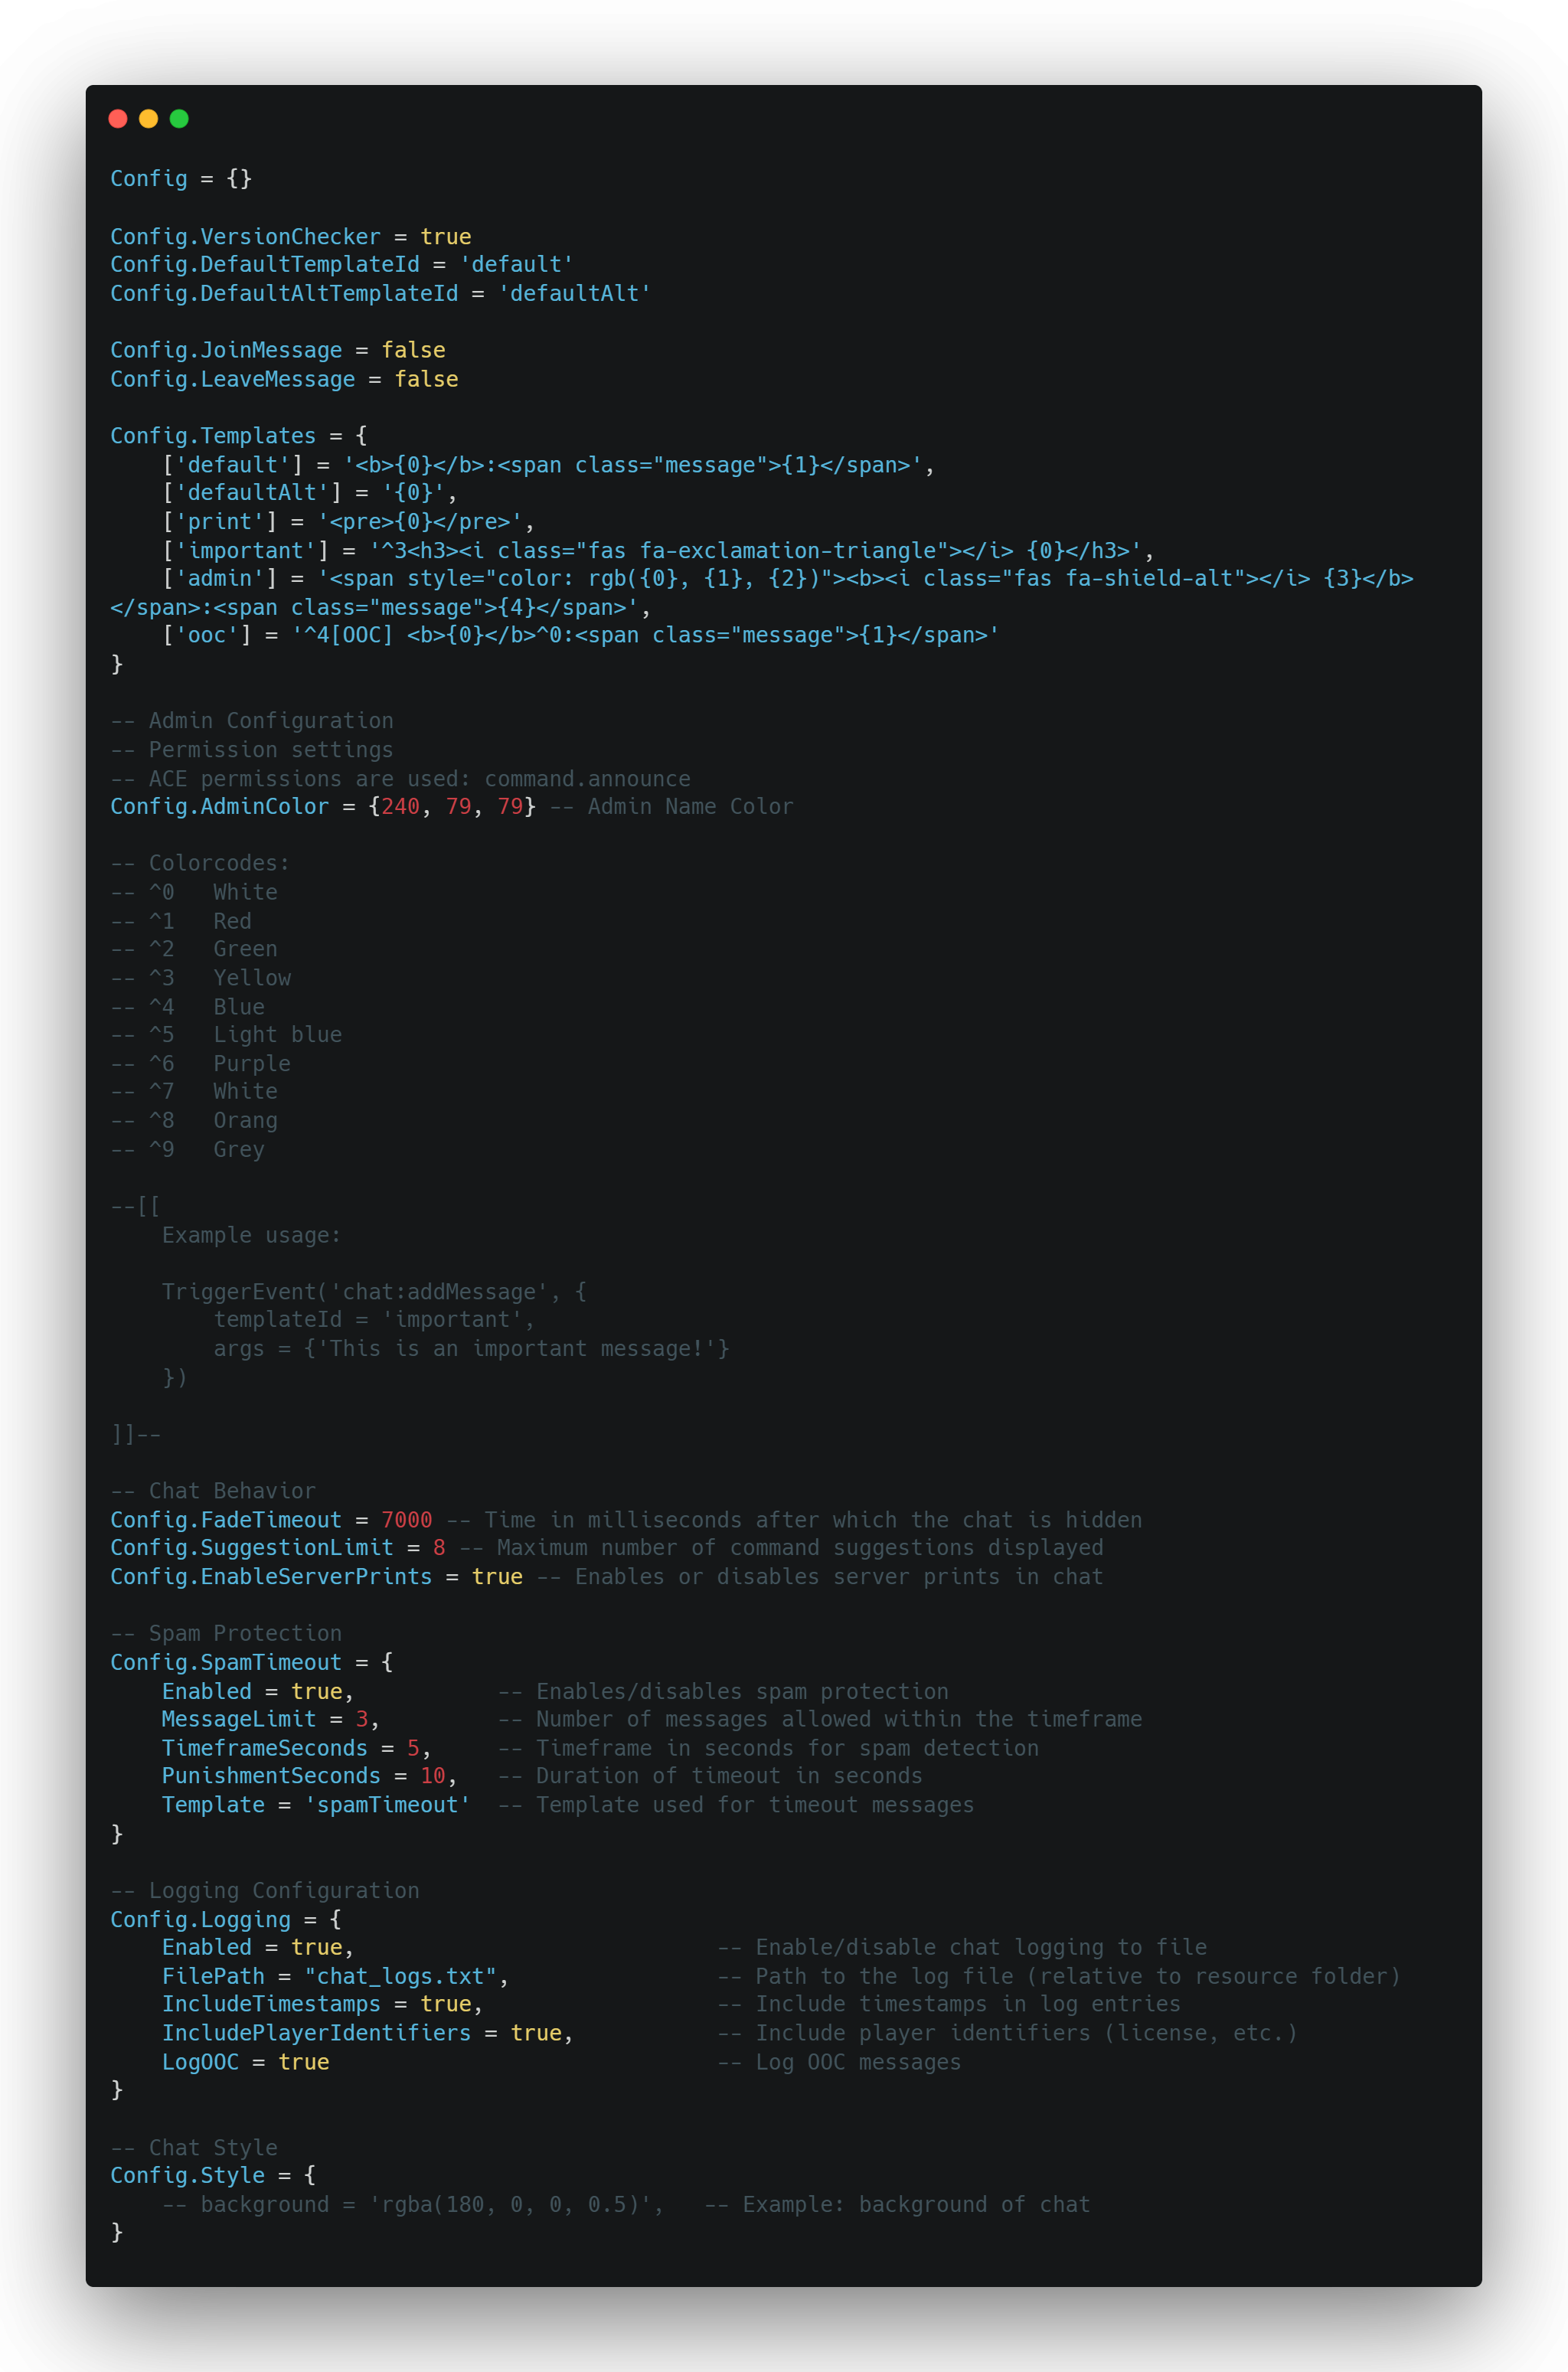Viewport: 1568px width, 2372px height.
Task: Click the yellow minimize window dot
Action: pyautogui.click(x=148, y=119)
